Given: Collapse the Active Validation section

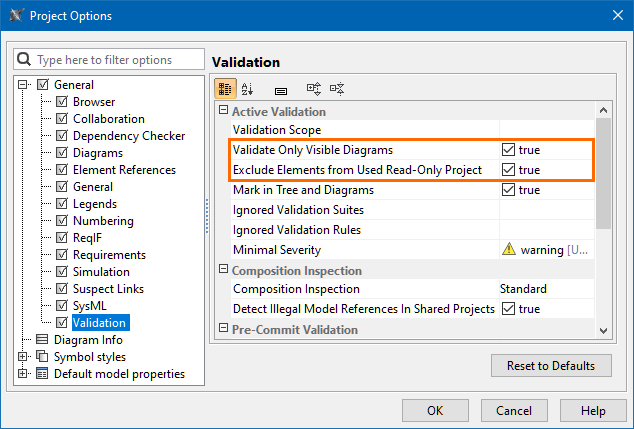Looking at the screenshot, I should click(x=224, y=111).
